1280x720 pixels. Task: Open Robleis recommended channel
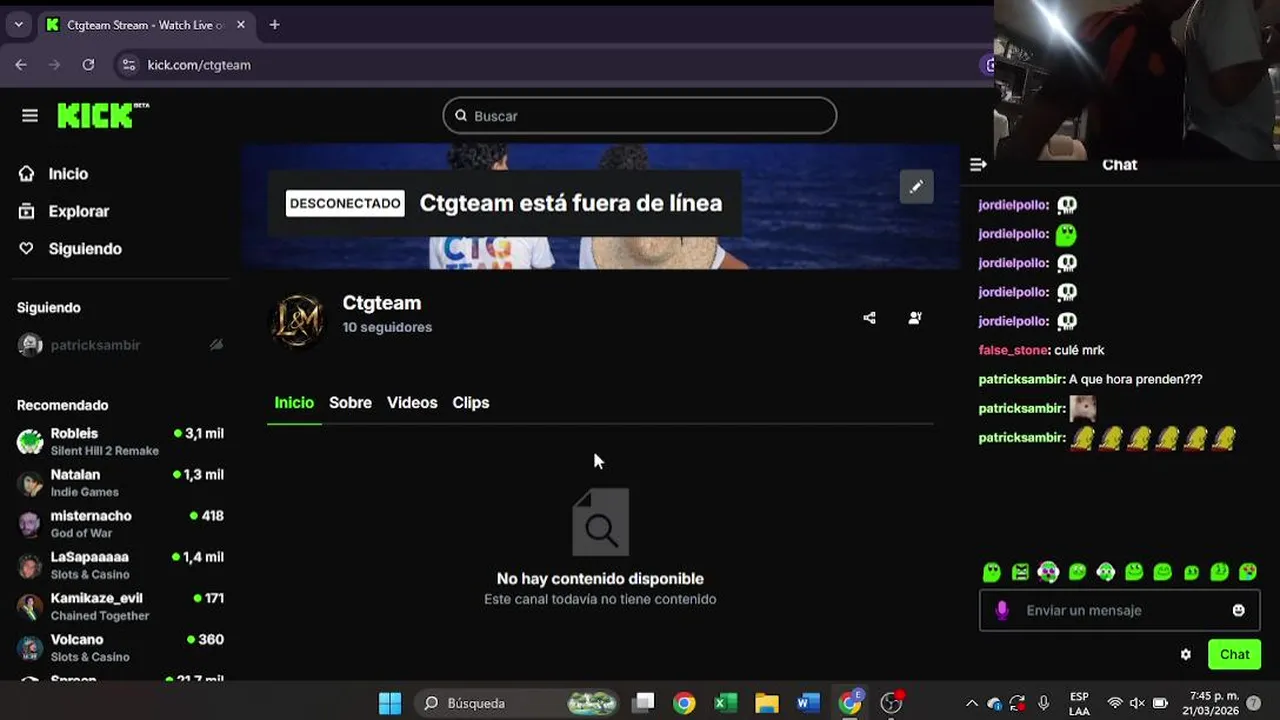coord(120,441)
